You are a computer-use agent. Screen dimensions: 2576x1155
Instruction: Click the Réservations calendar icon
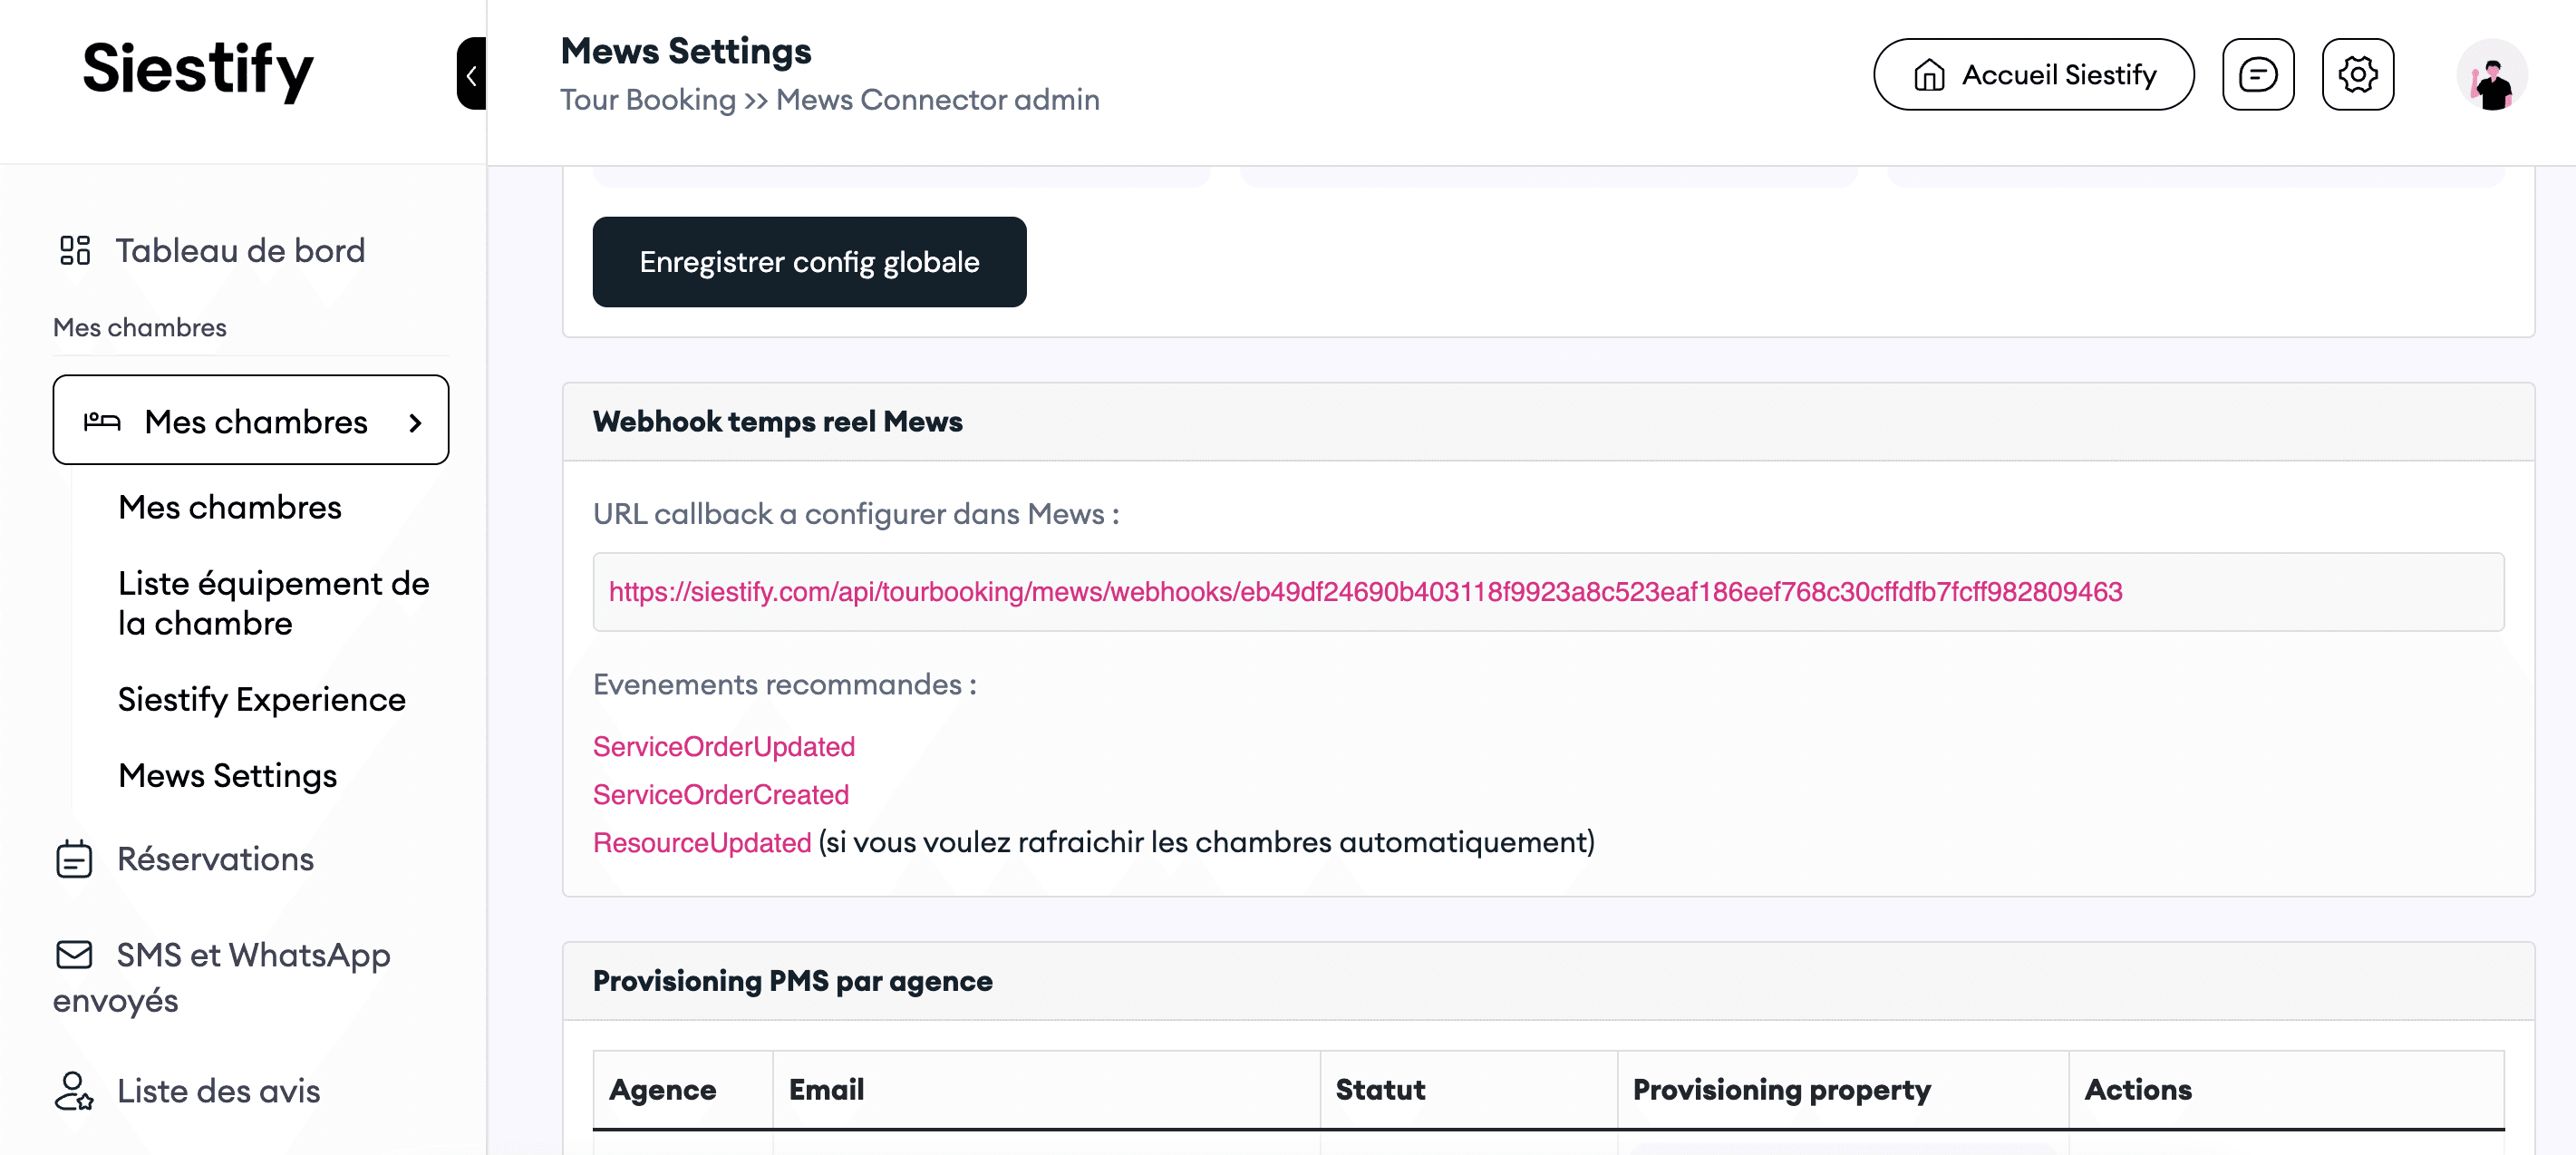pyautogui.click(x=74, y=859)
